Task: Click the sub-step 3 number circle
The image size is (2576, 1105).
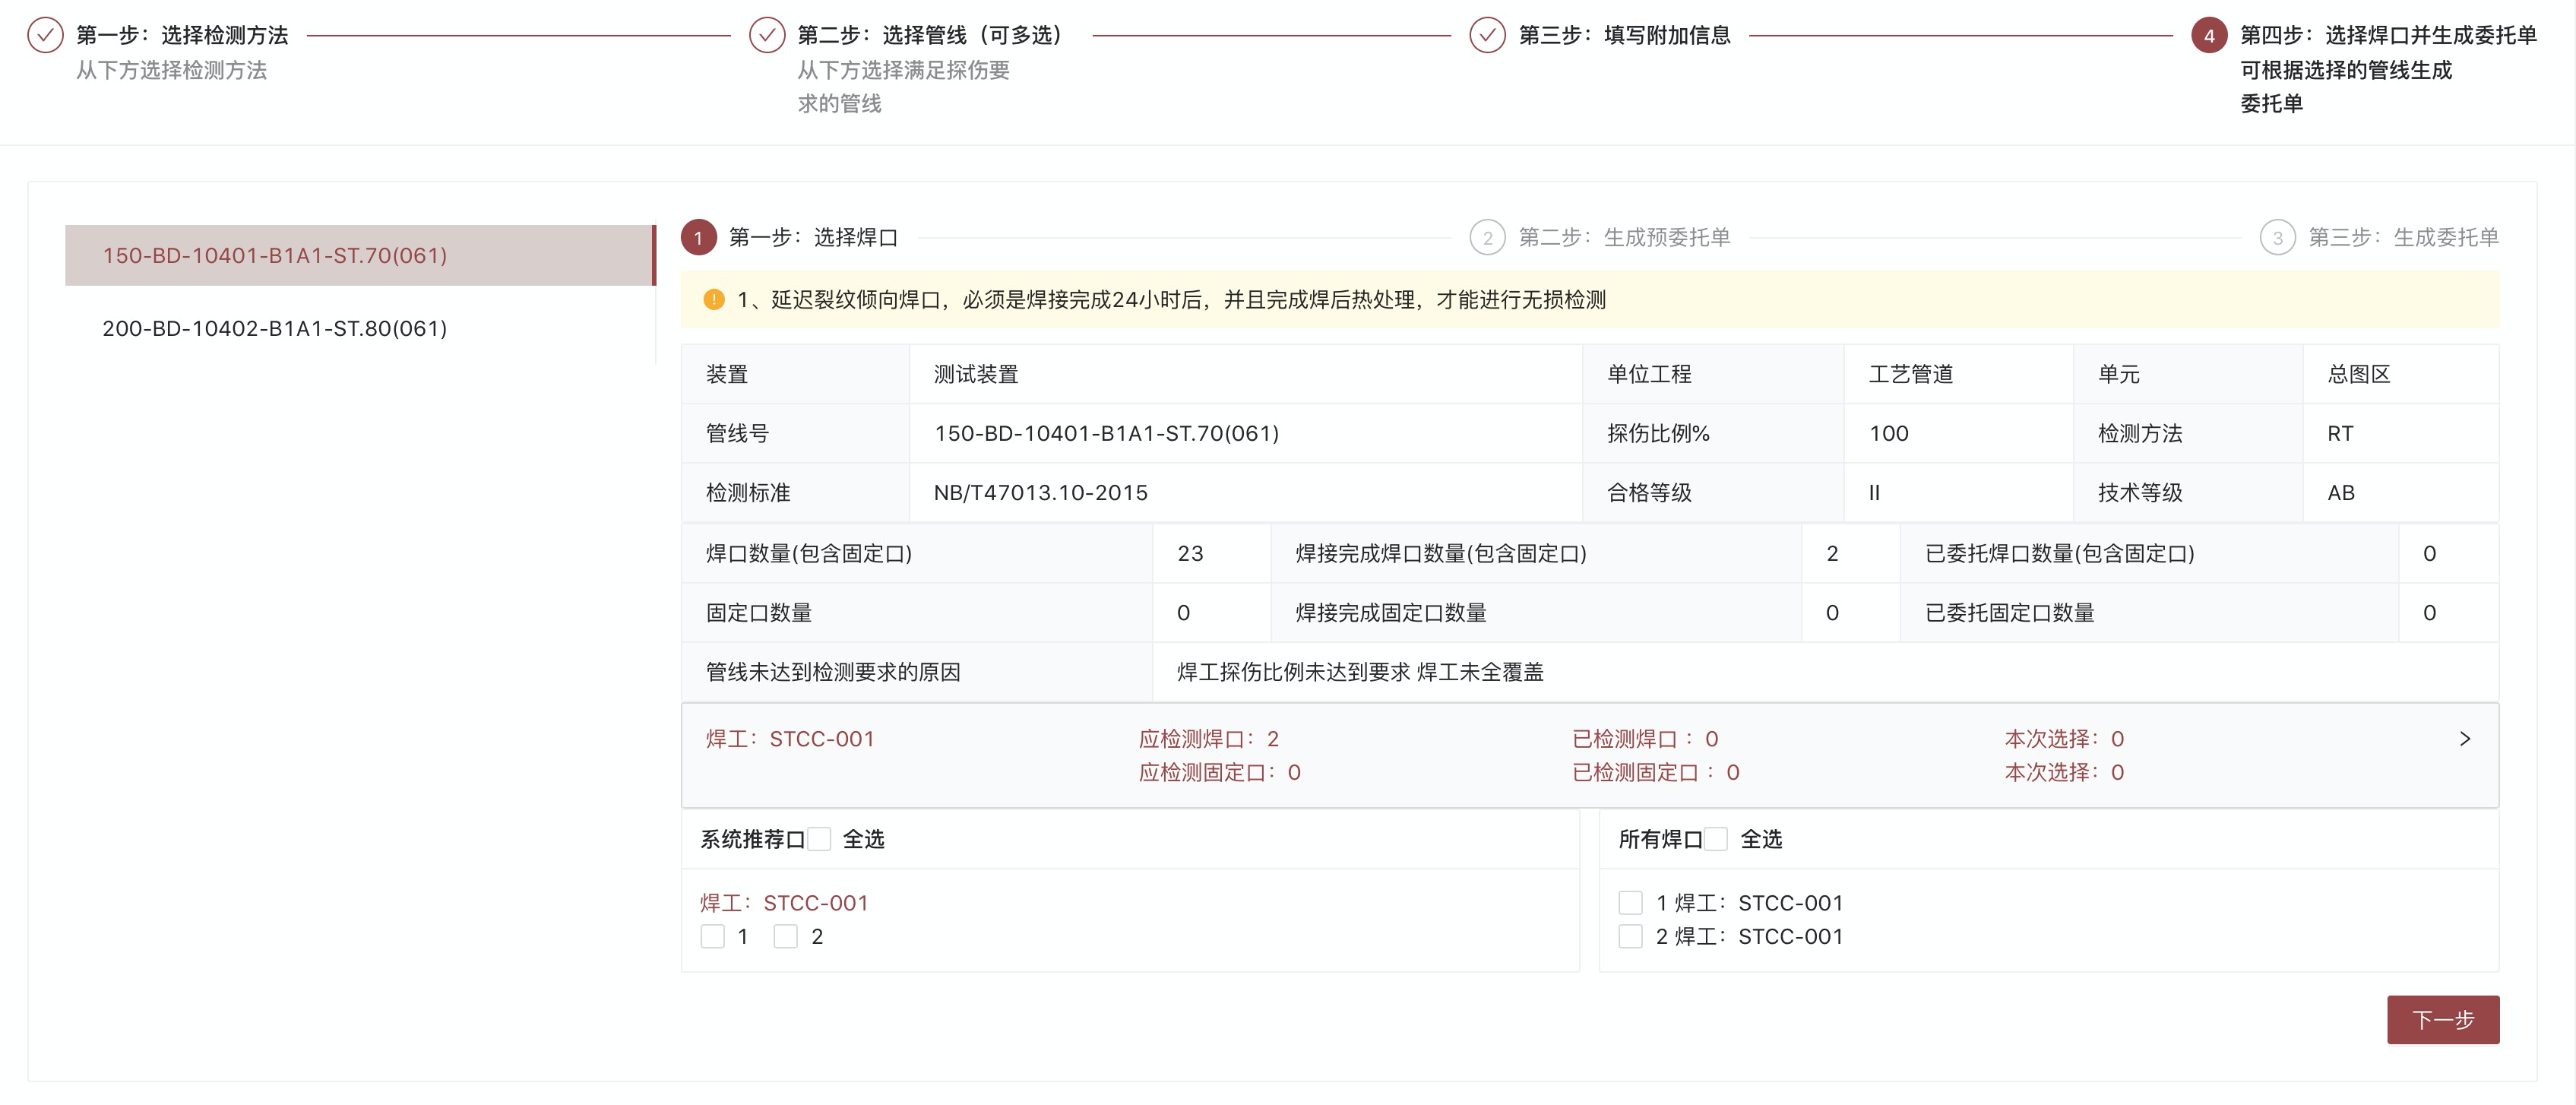Action: tap(2278, 237)
